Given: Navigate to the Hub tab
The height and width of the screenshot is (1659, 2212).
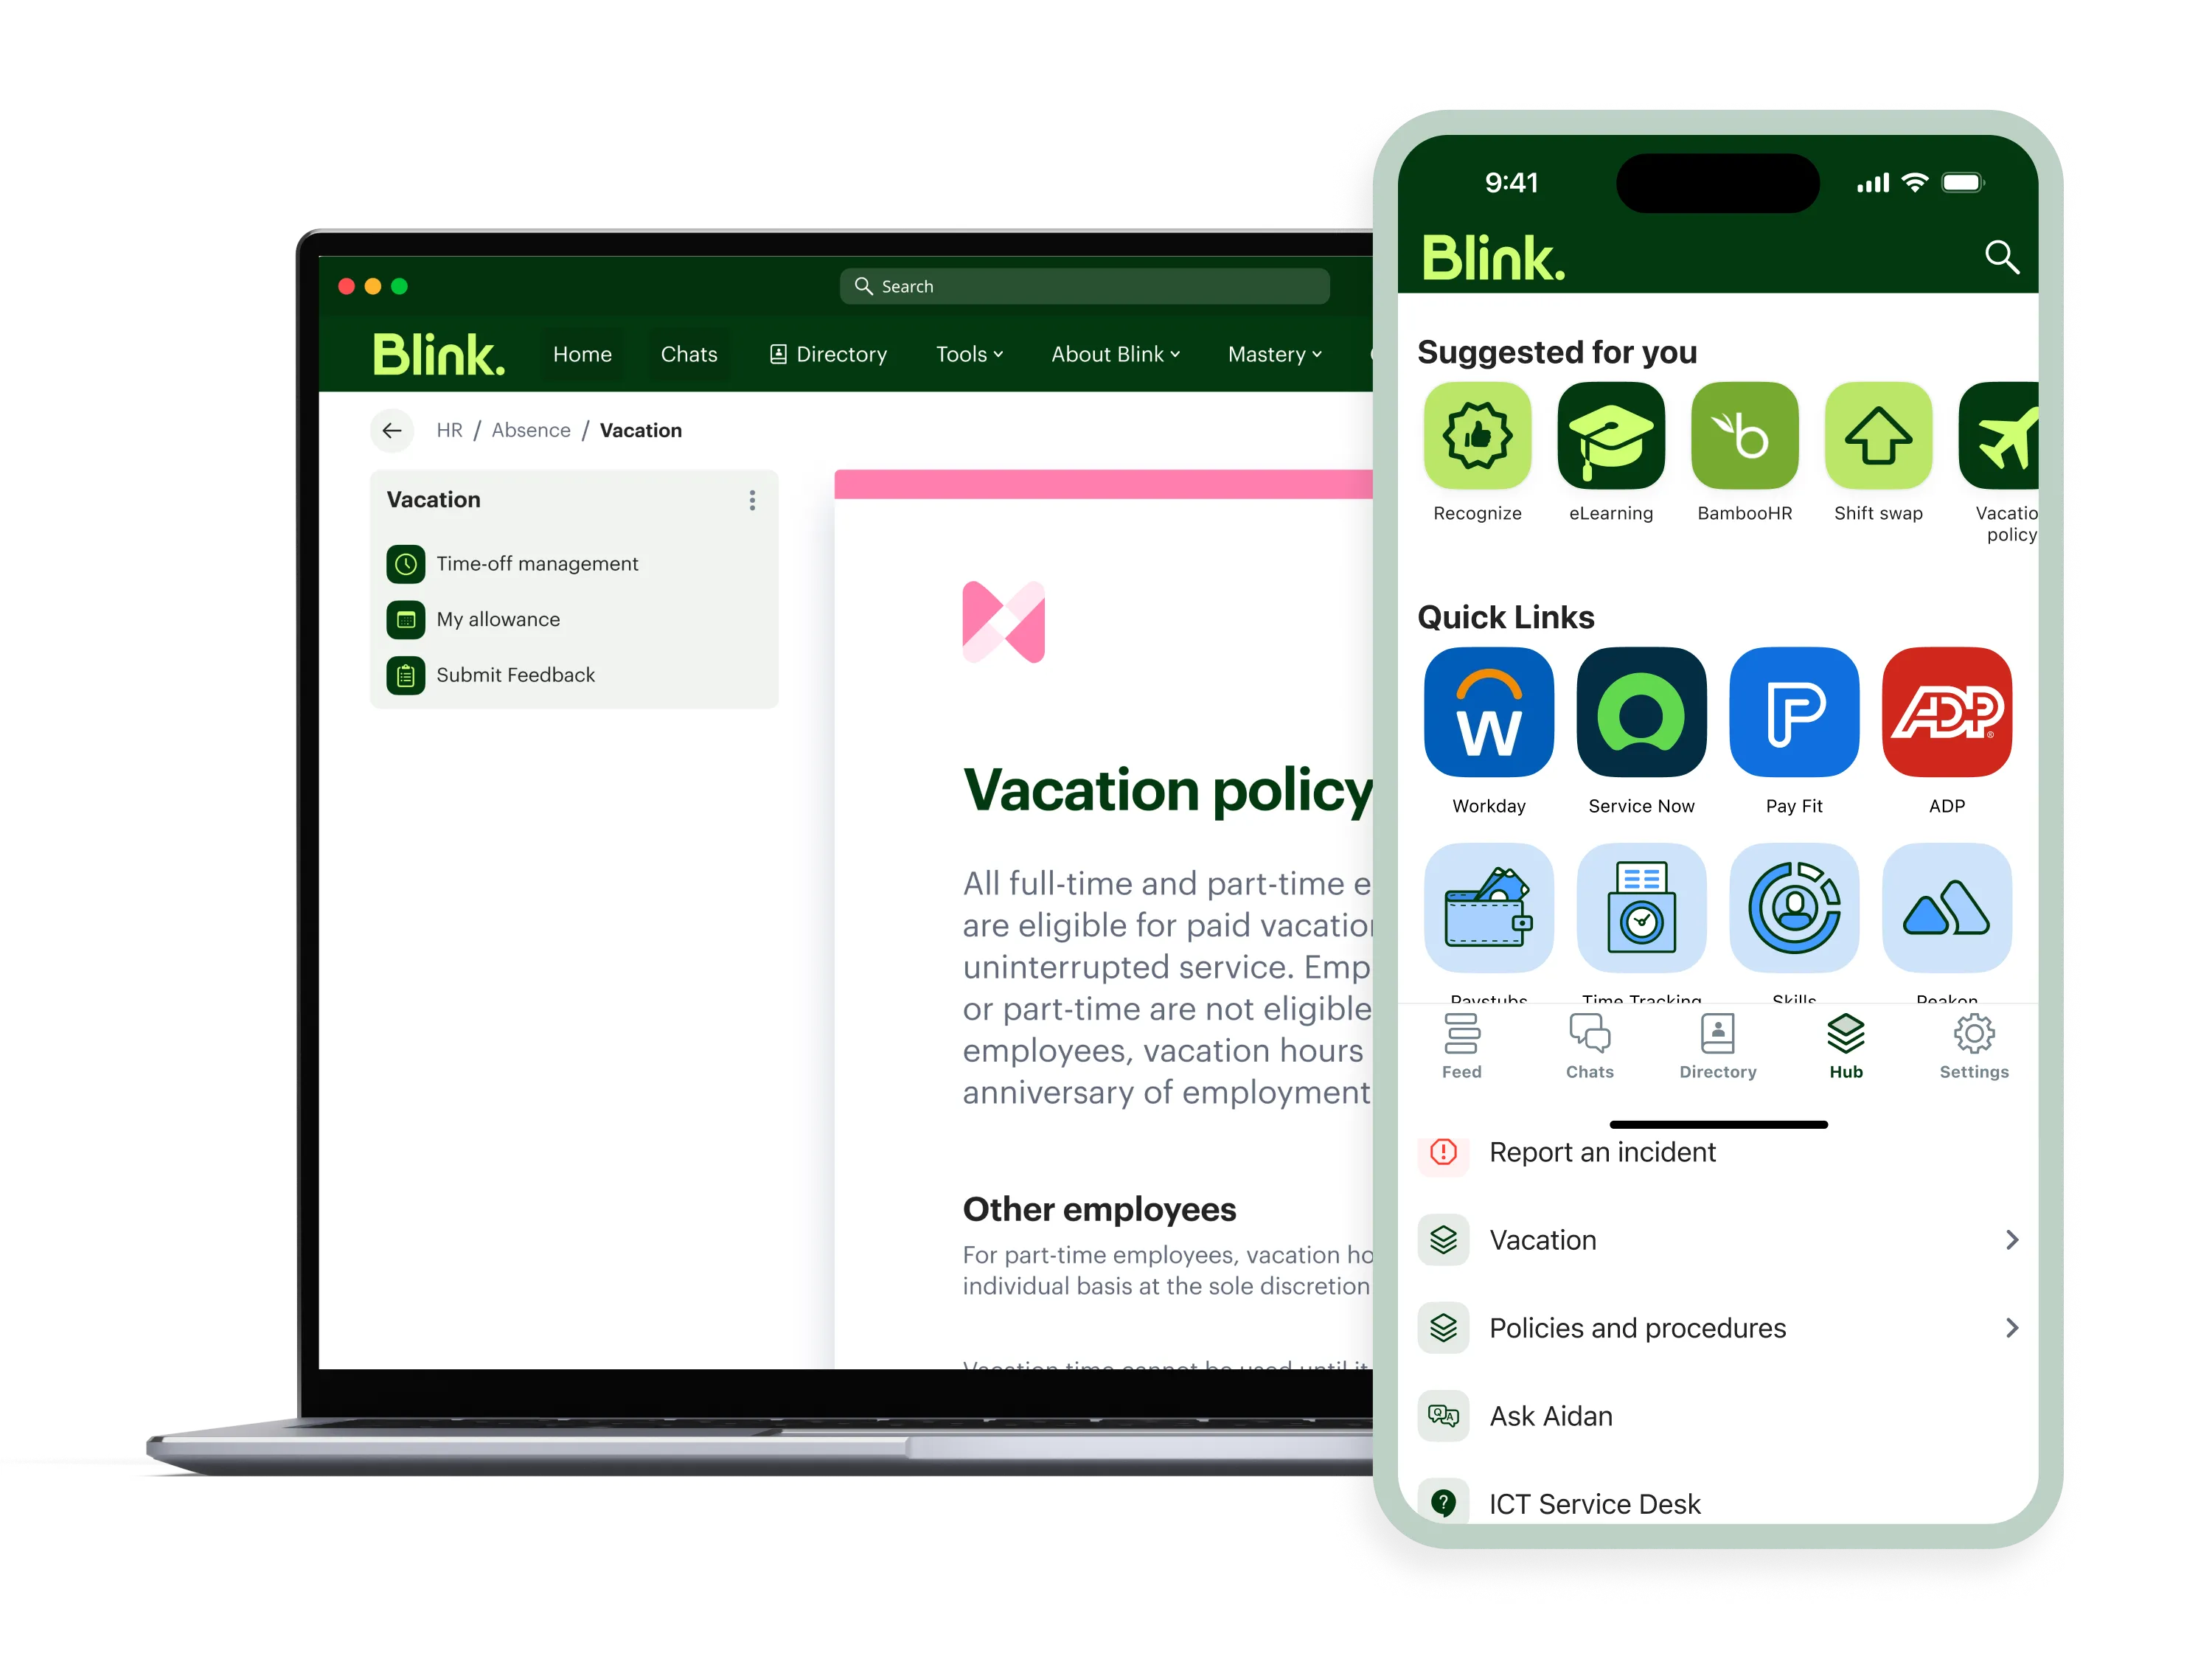Looking at the screenshot, I should pyautogui.click(x=1845, y=1046).
